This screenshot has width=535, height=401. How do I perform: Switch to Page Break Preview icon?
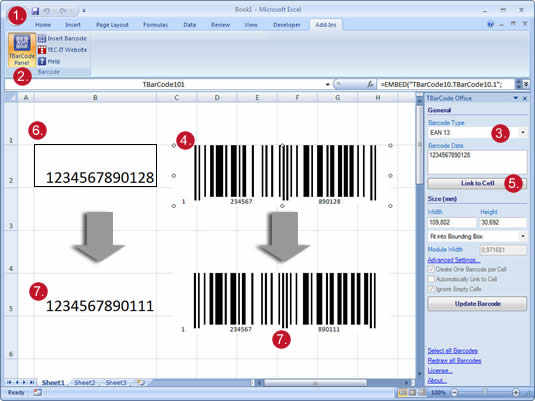[x=422, y=392]
